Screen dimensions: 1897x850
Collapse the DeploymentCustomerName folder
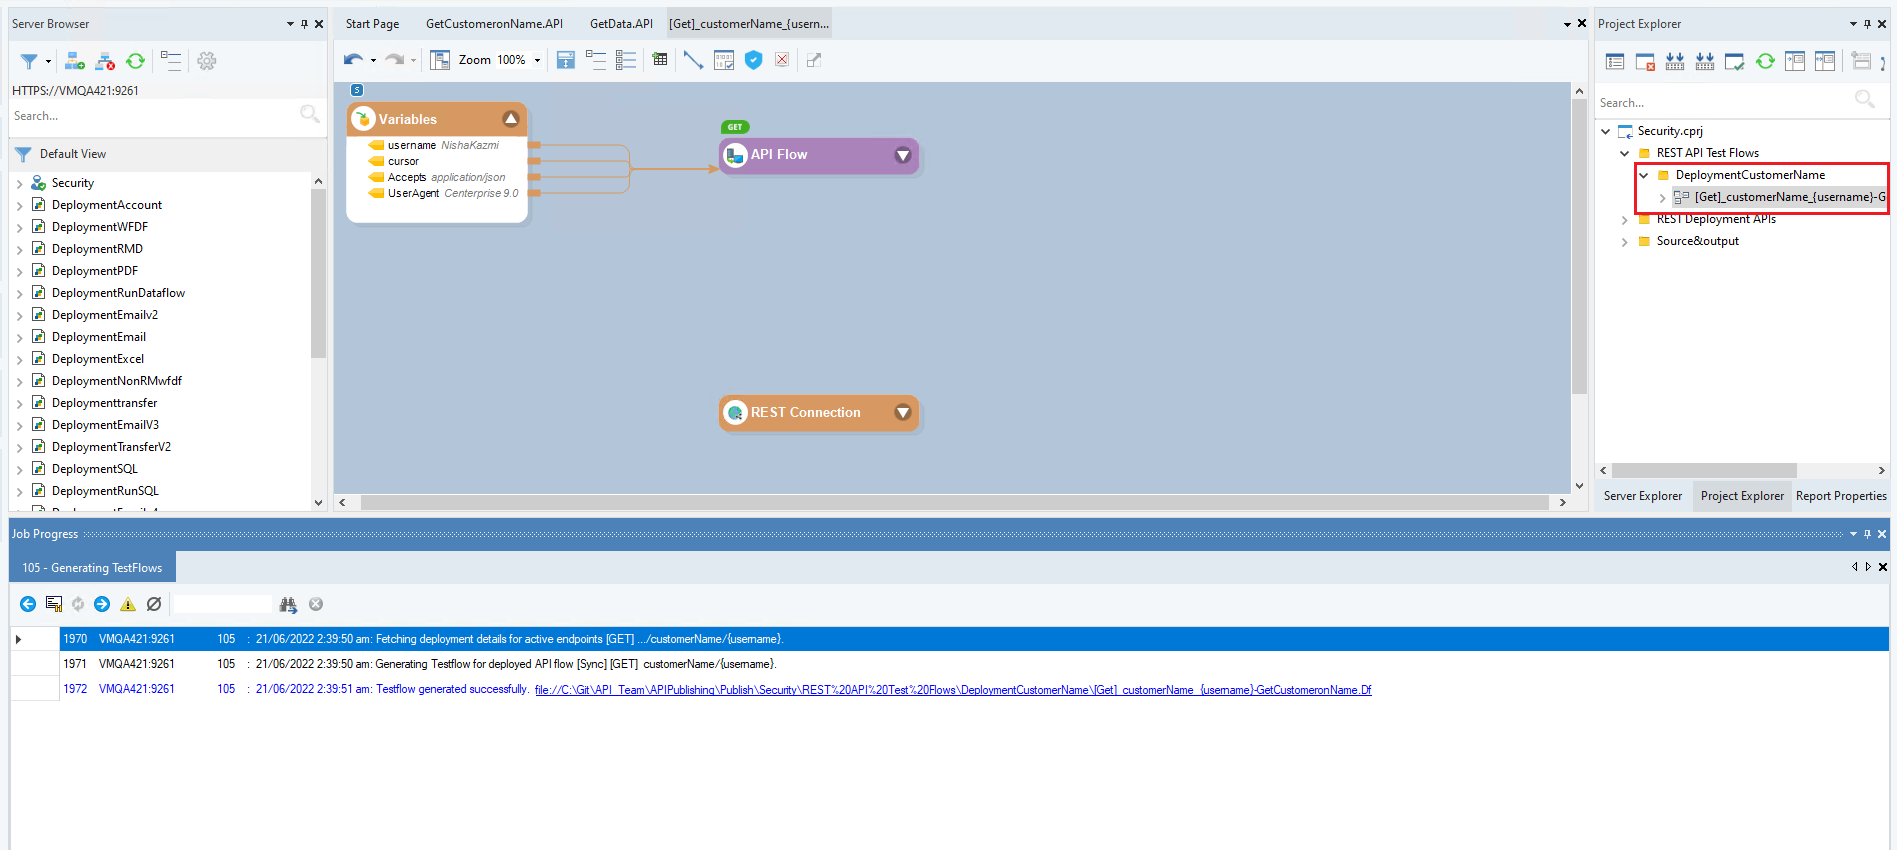coord(1643,175)
